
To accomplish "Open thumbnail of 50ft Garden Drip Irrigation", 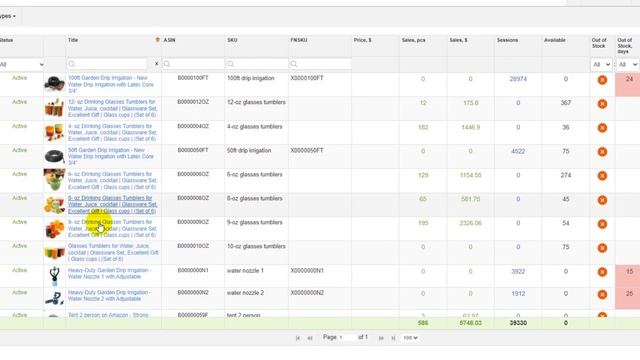I will click(x=54, y=156).
